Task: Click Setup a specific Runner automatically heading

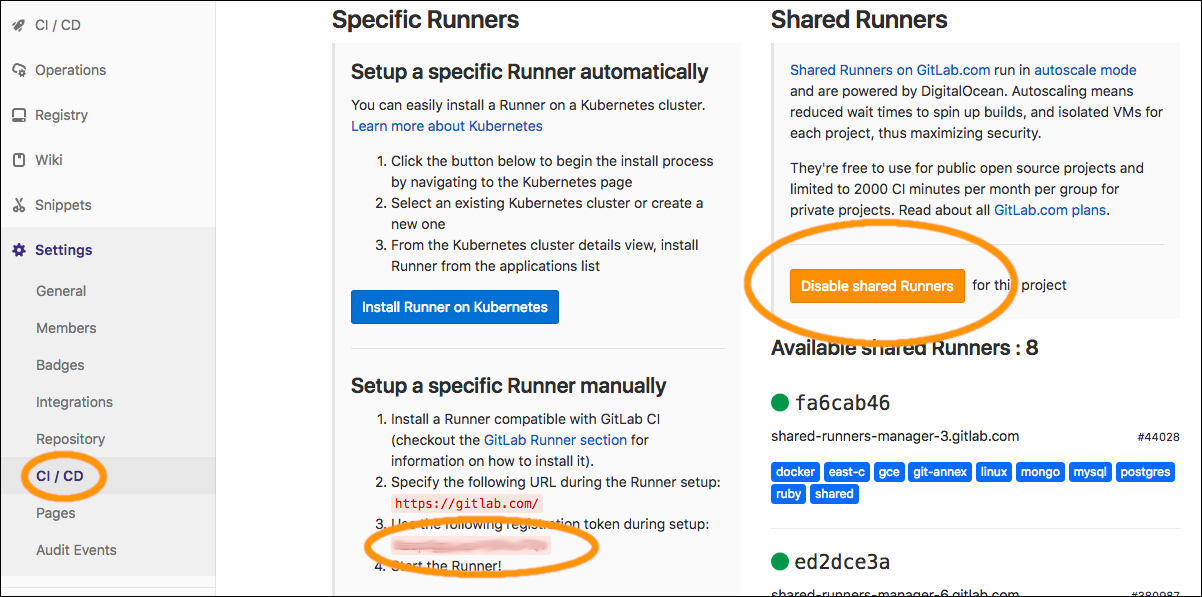Action: pos(529,72)
